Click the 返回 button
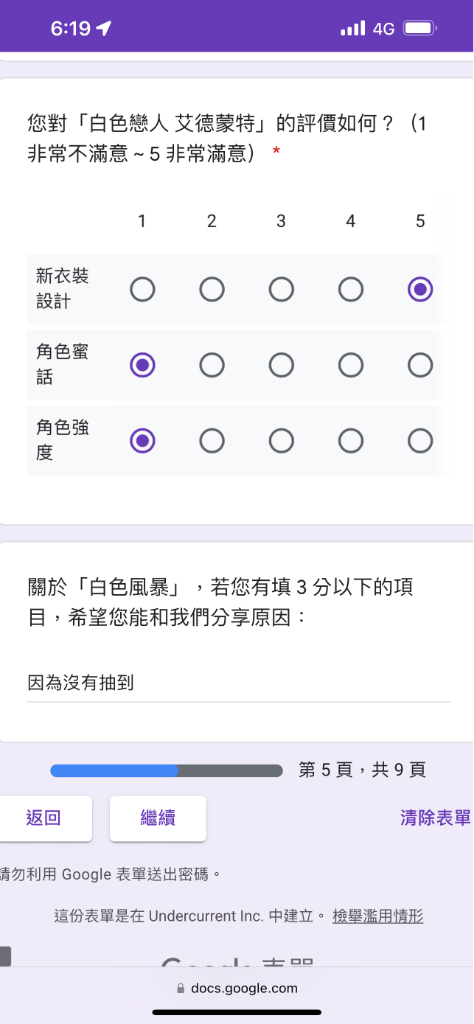This screenshot has height=1024, width=474. (44, 818)
